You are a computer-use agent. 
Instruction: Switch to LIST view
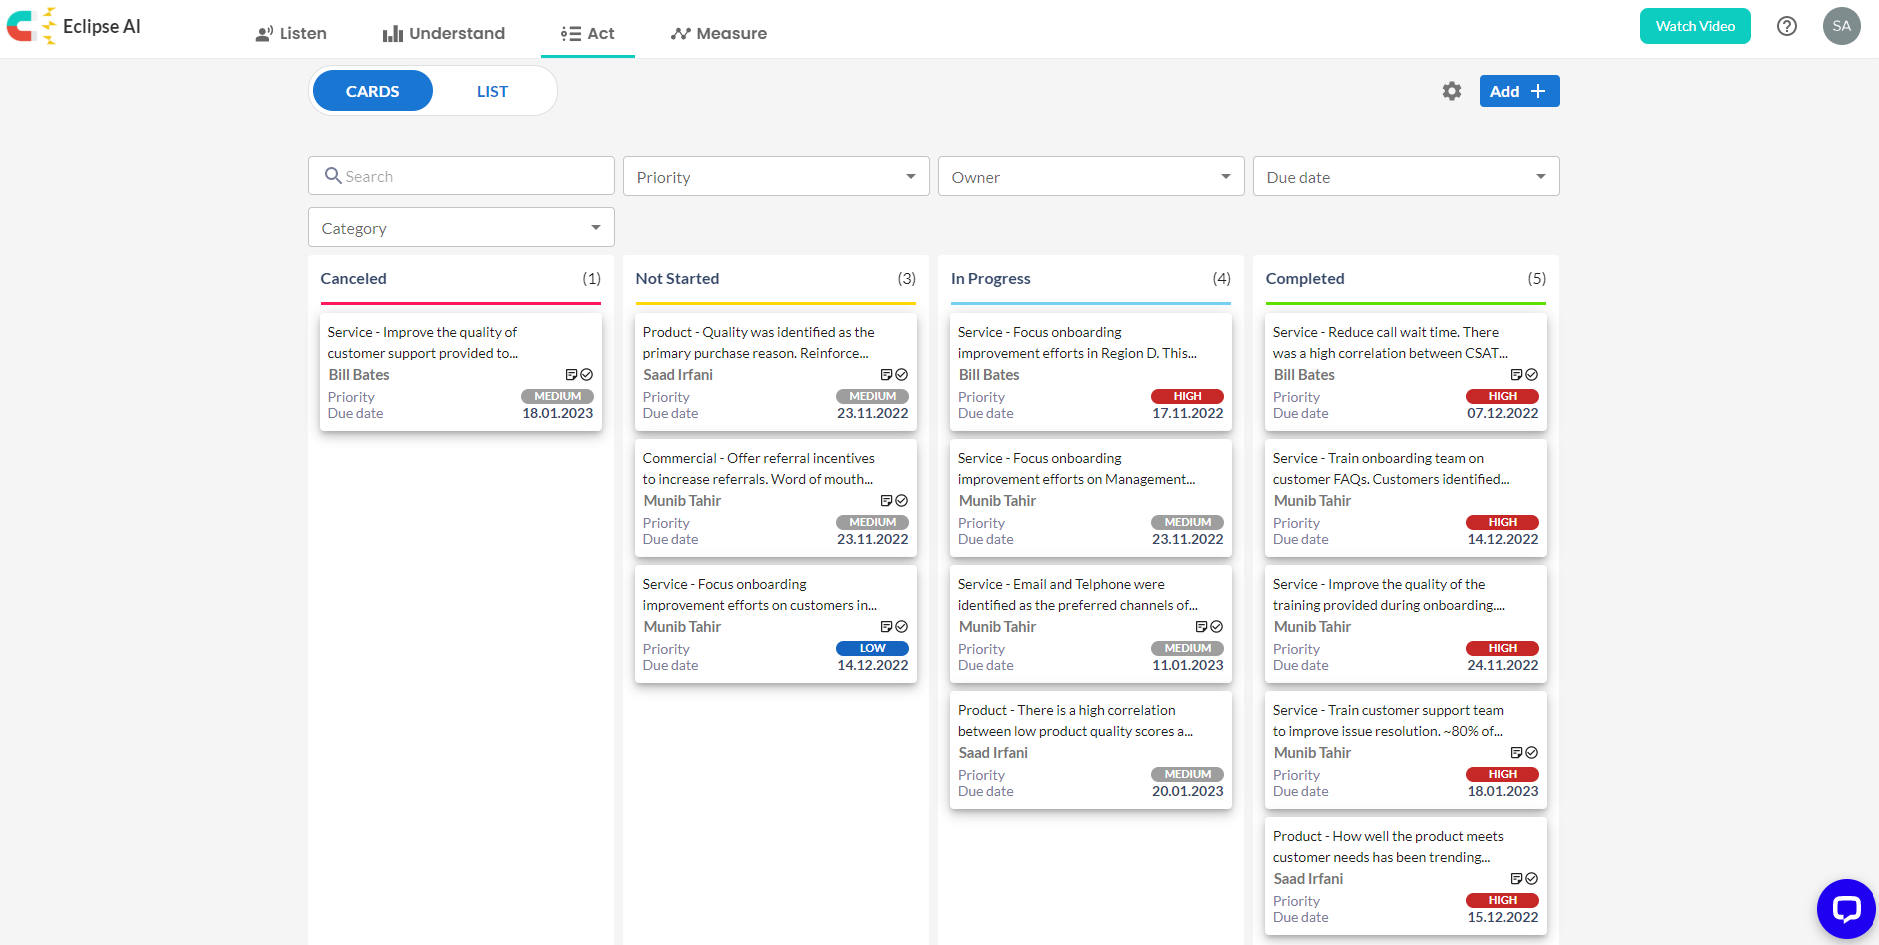point(492,91)
